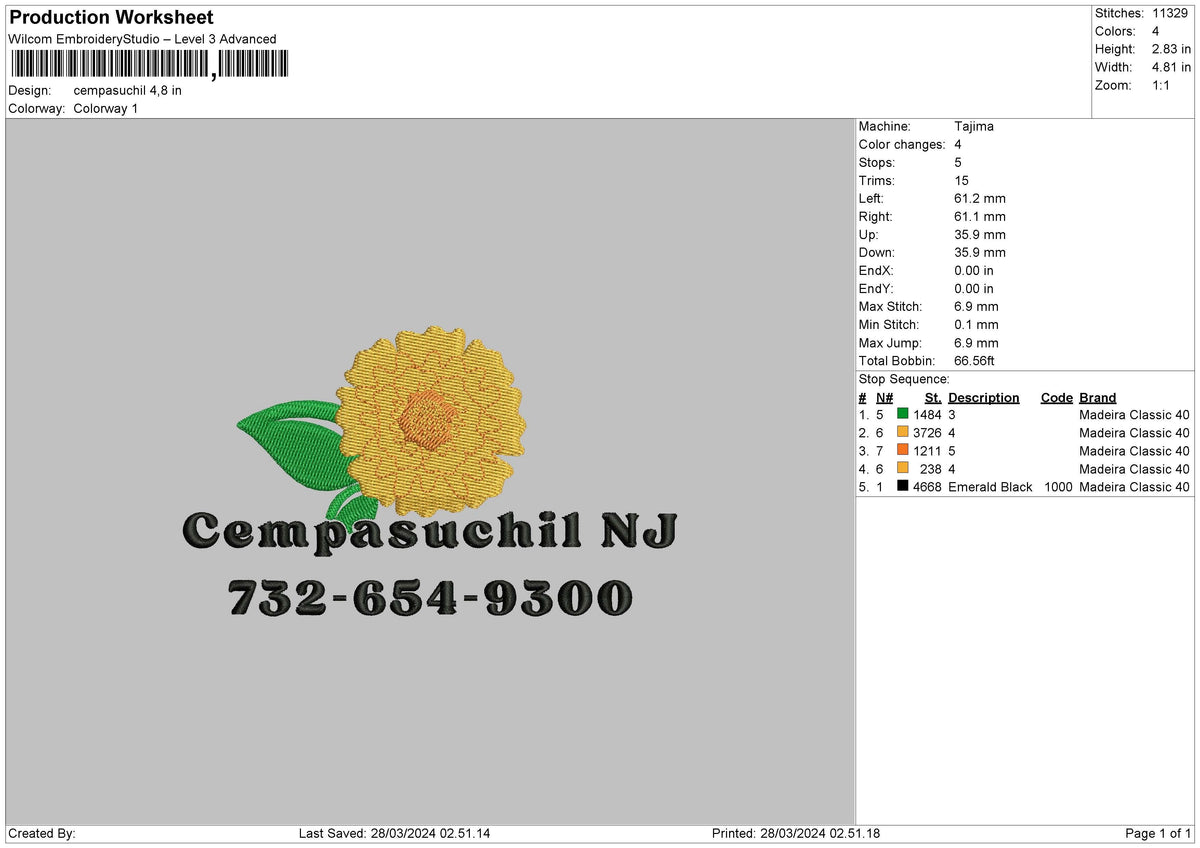Select the "Colorway 1" value

[106, 109]
